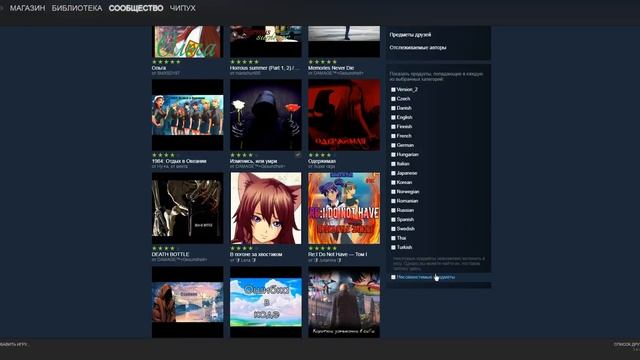The height and width of the screenshot is (360, 640).
Task: Open the ЧИПУХ profile menu
Action: tap(182, 8)
